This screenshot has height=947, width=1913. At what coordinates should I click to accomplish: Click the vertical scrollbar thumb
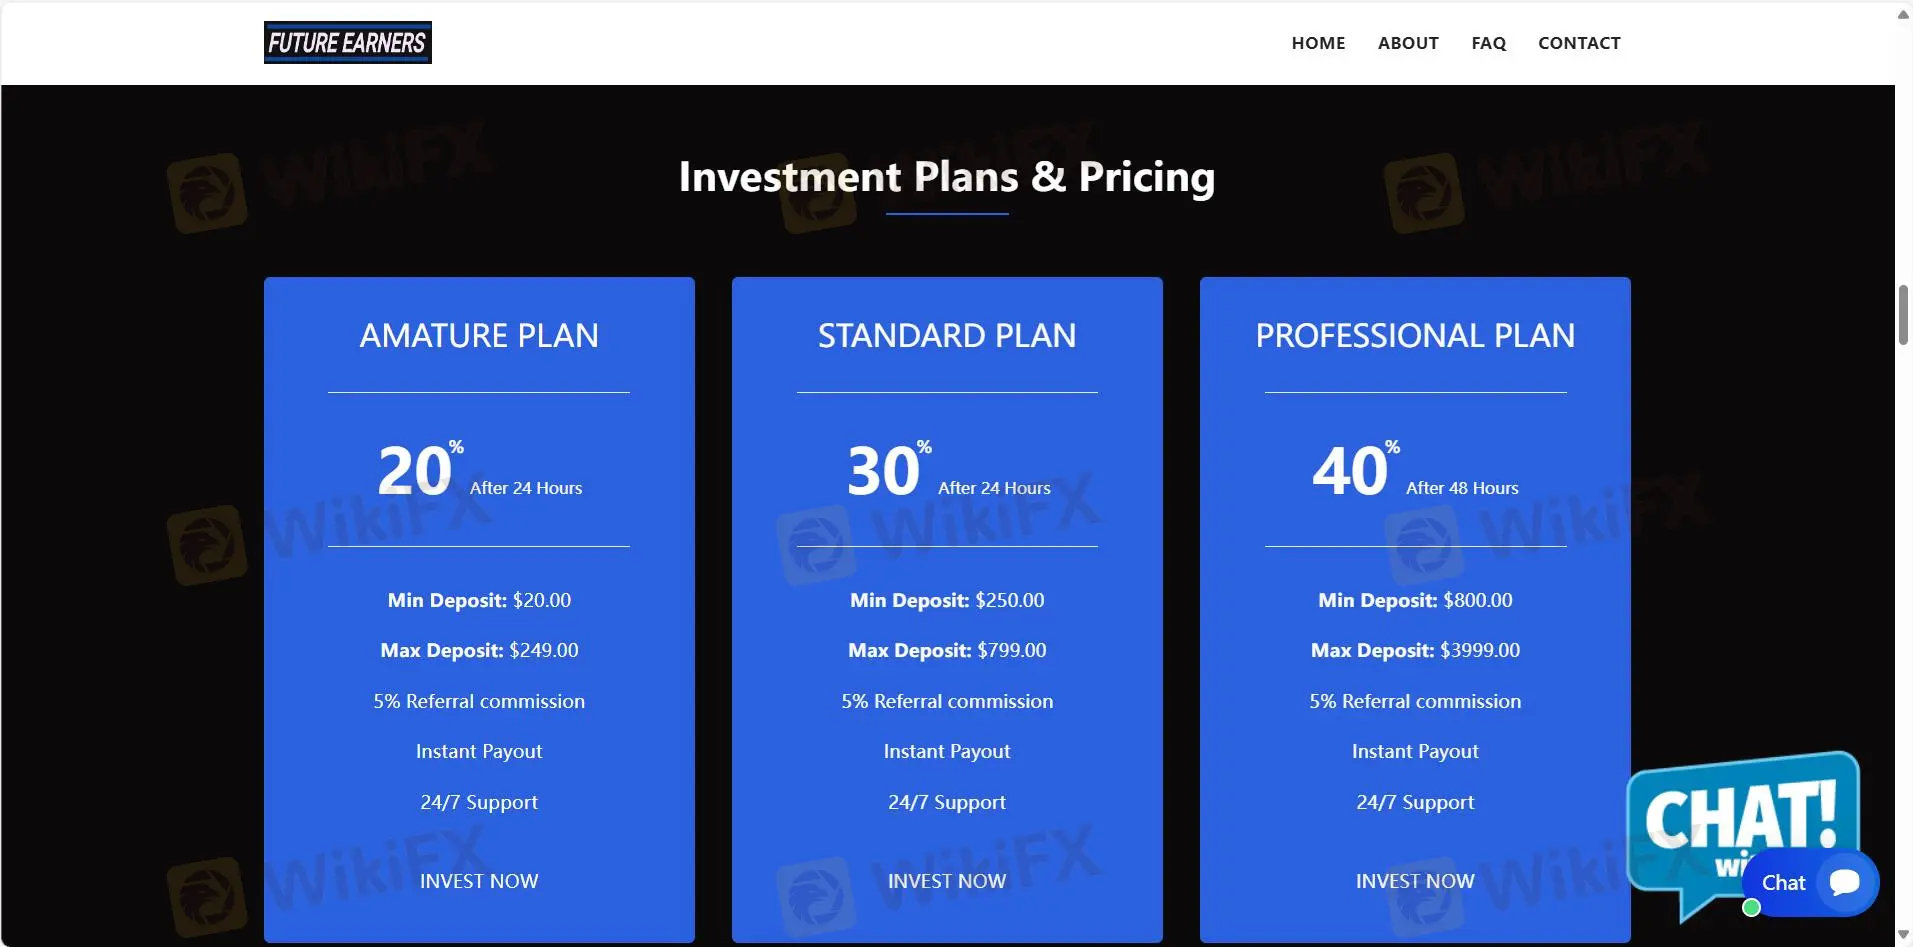click(1903, 315)
